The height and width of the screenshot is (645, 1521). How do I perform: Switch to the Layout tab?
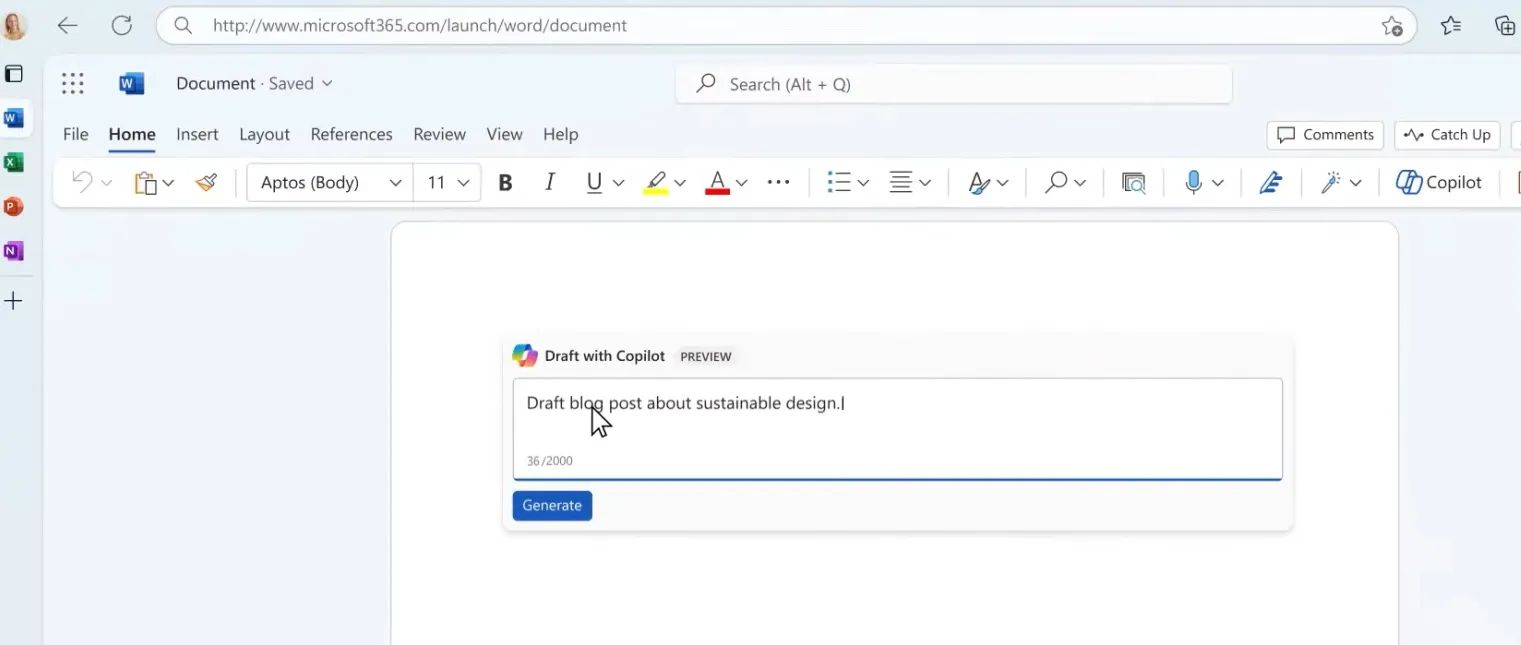pyautogui.click(x=264, y=134)
